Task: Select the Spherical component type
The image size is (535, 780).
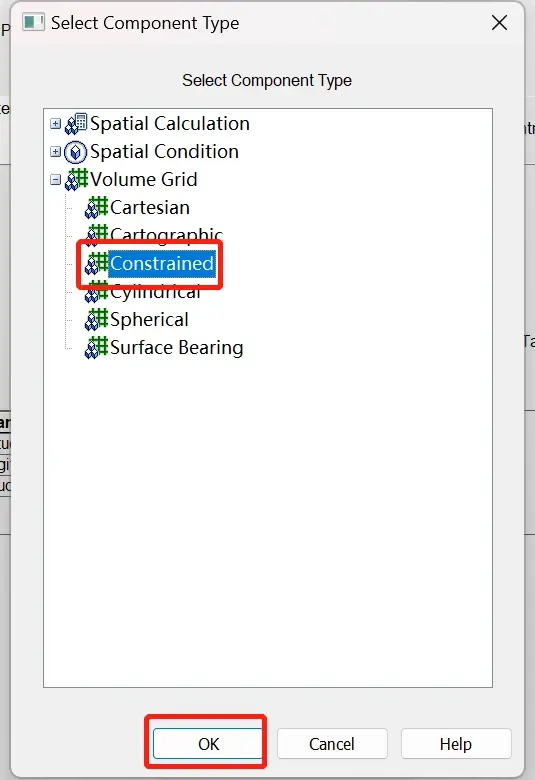Action: pos(149,320)
